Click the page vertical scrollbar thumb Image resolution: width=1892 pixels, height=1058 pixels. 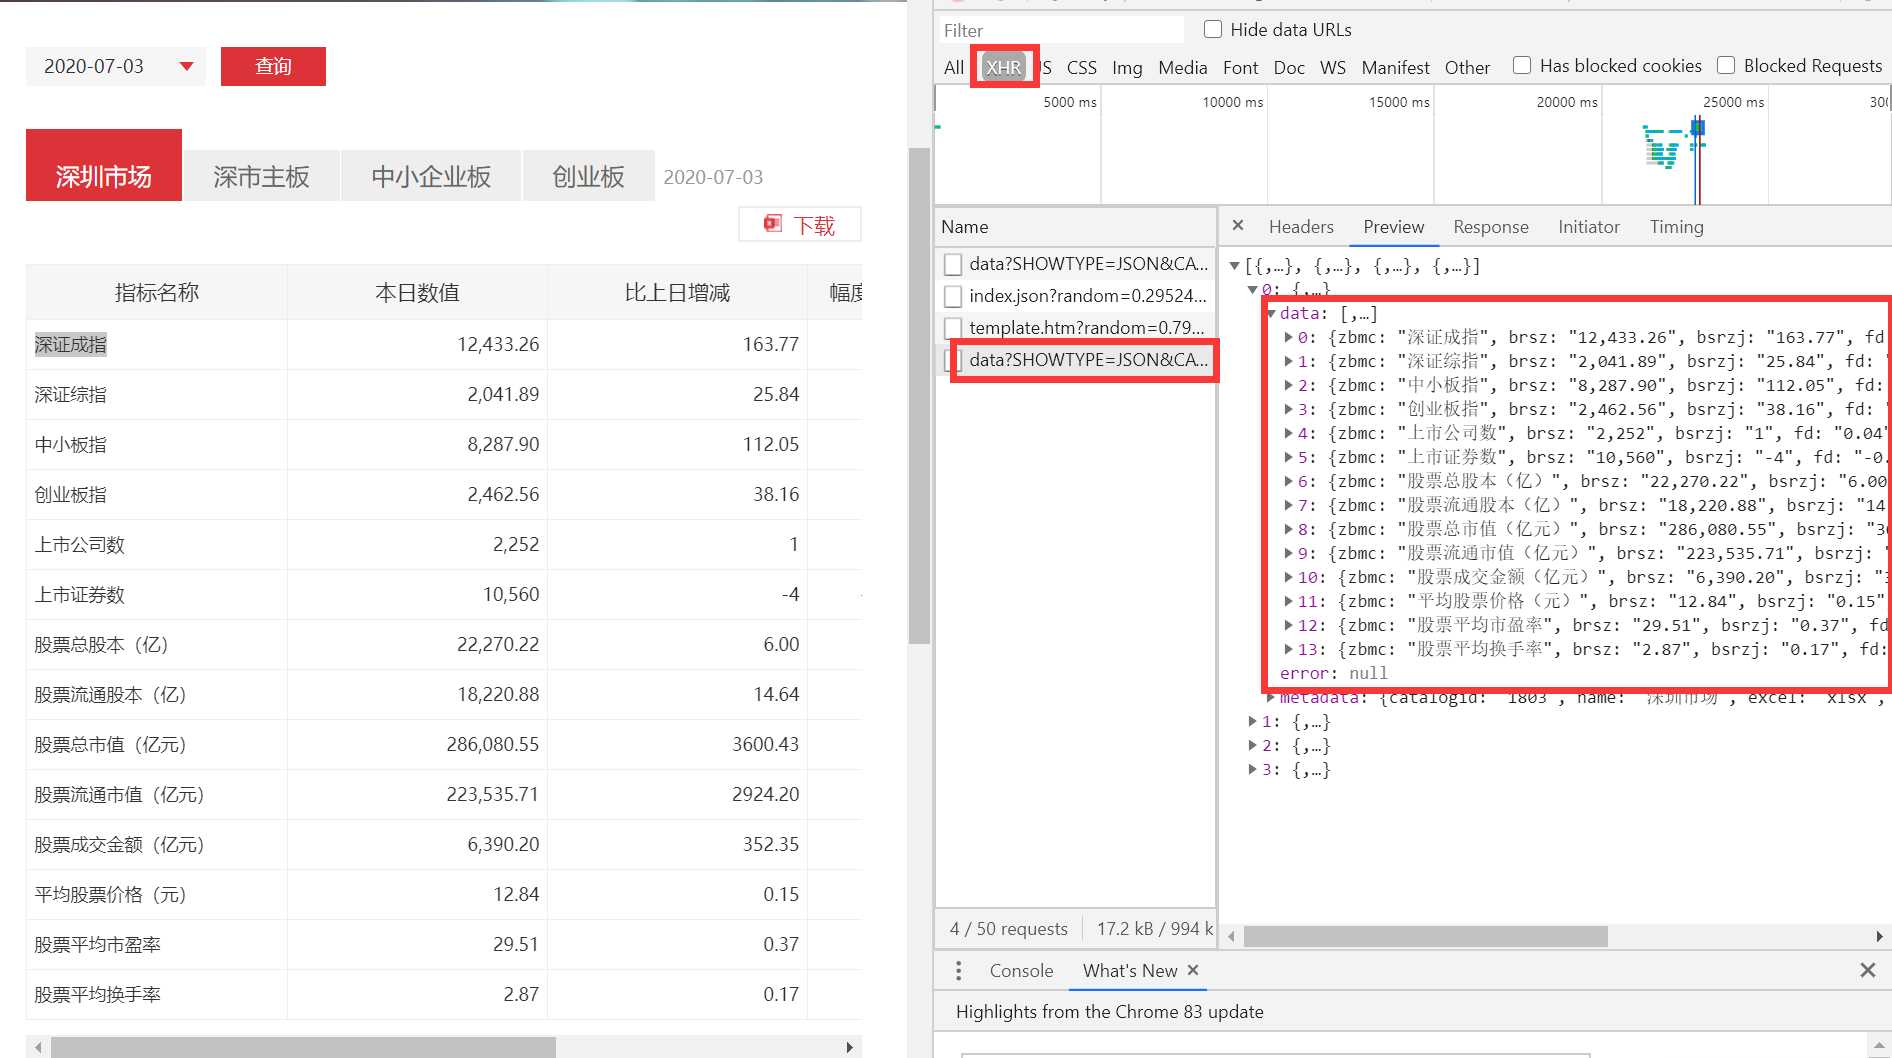coord(919,395)
